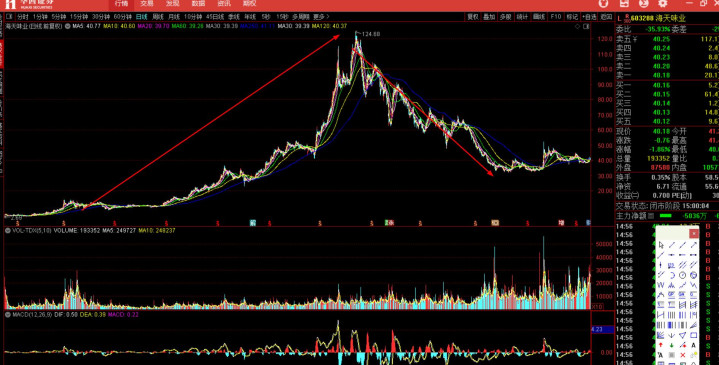Add stock via +自选 button
719x365 pixels.
coord(589,17)
